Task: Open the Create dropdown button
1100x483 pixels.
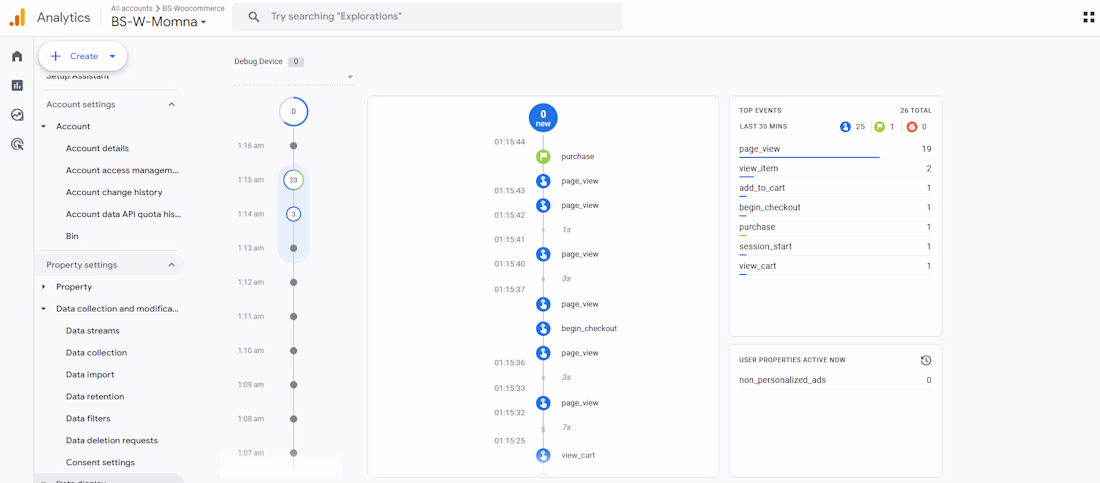Action: click(83, 56)
